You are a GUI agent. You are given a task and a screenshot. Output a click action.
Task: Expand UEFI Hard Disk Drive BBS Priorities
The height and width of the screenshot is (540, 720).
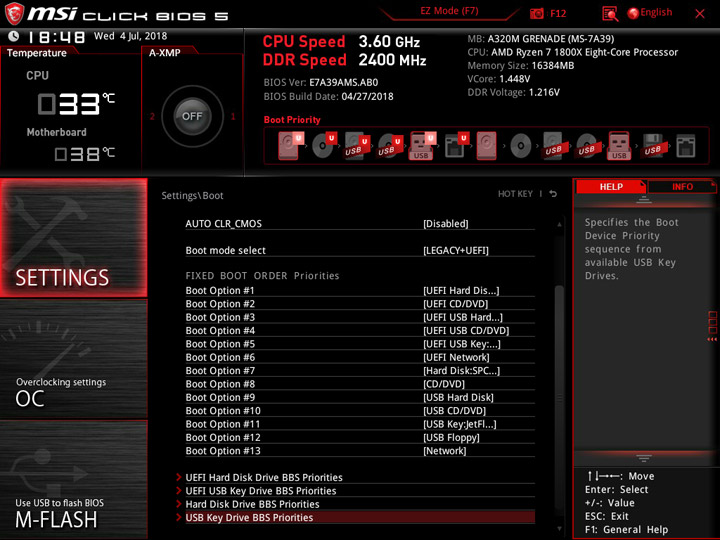355,477
